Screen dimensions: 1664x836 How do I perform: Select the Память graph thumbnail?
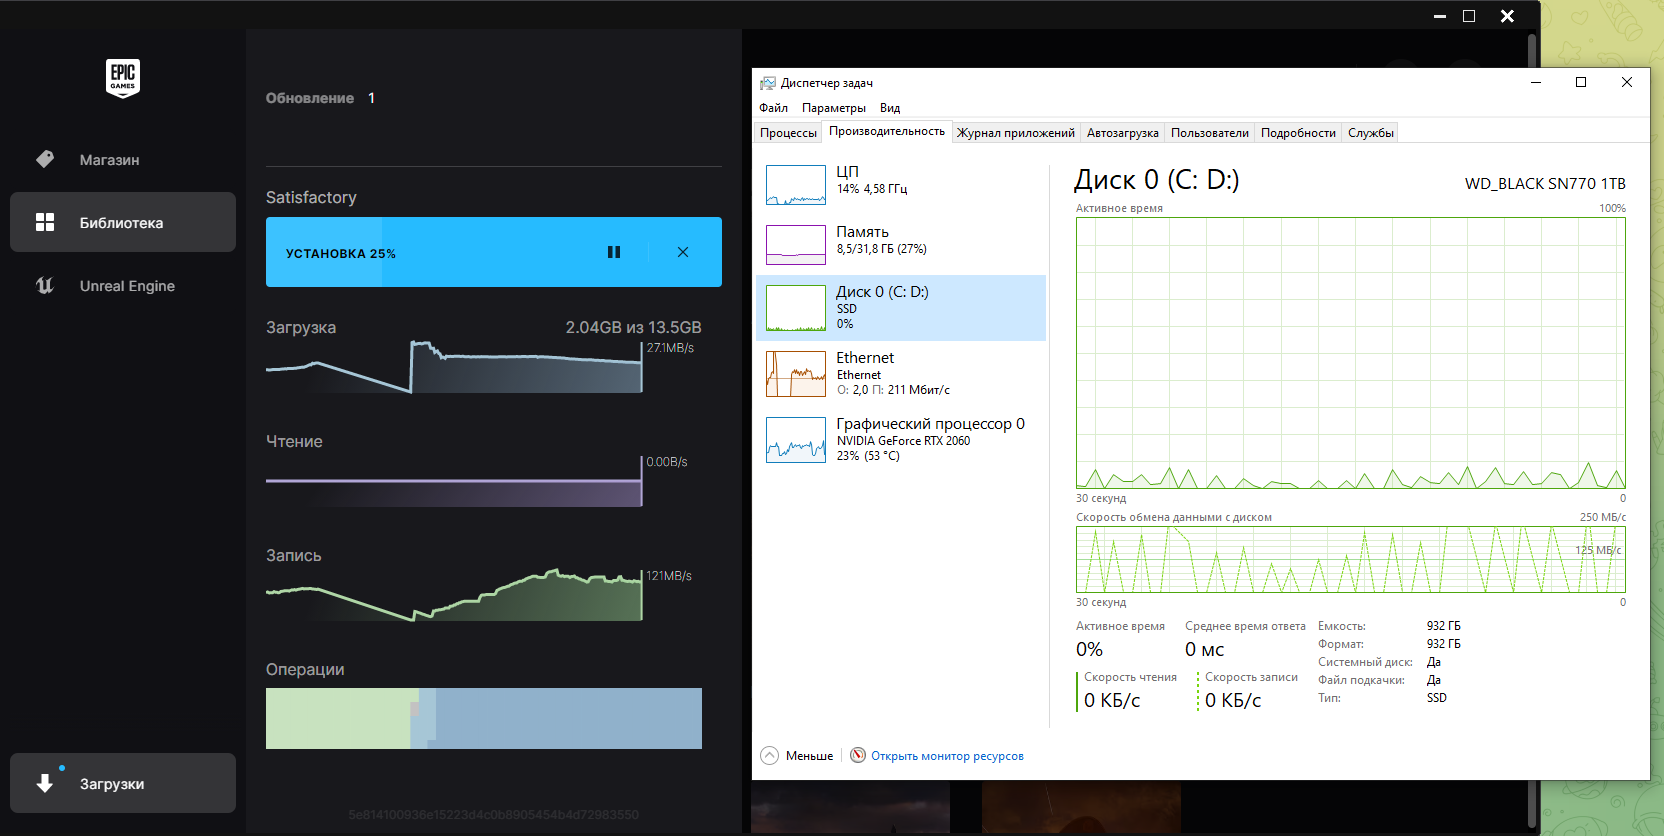[x=796, y=245]
